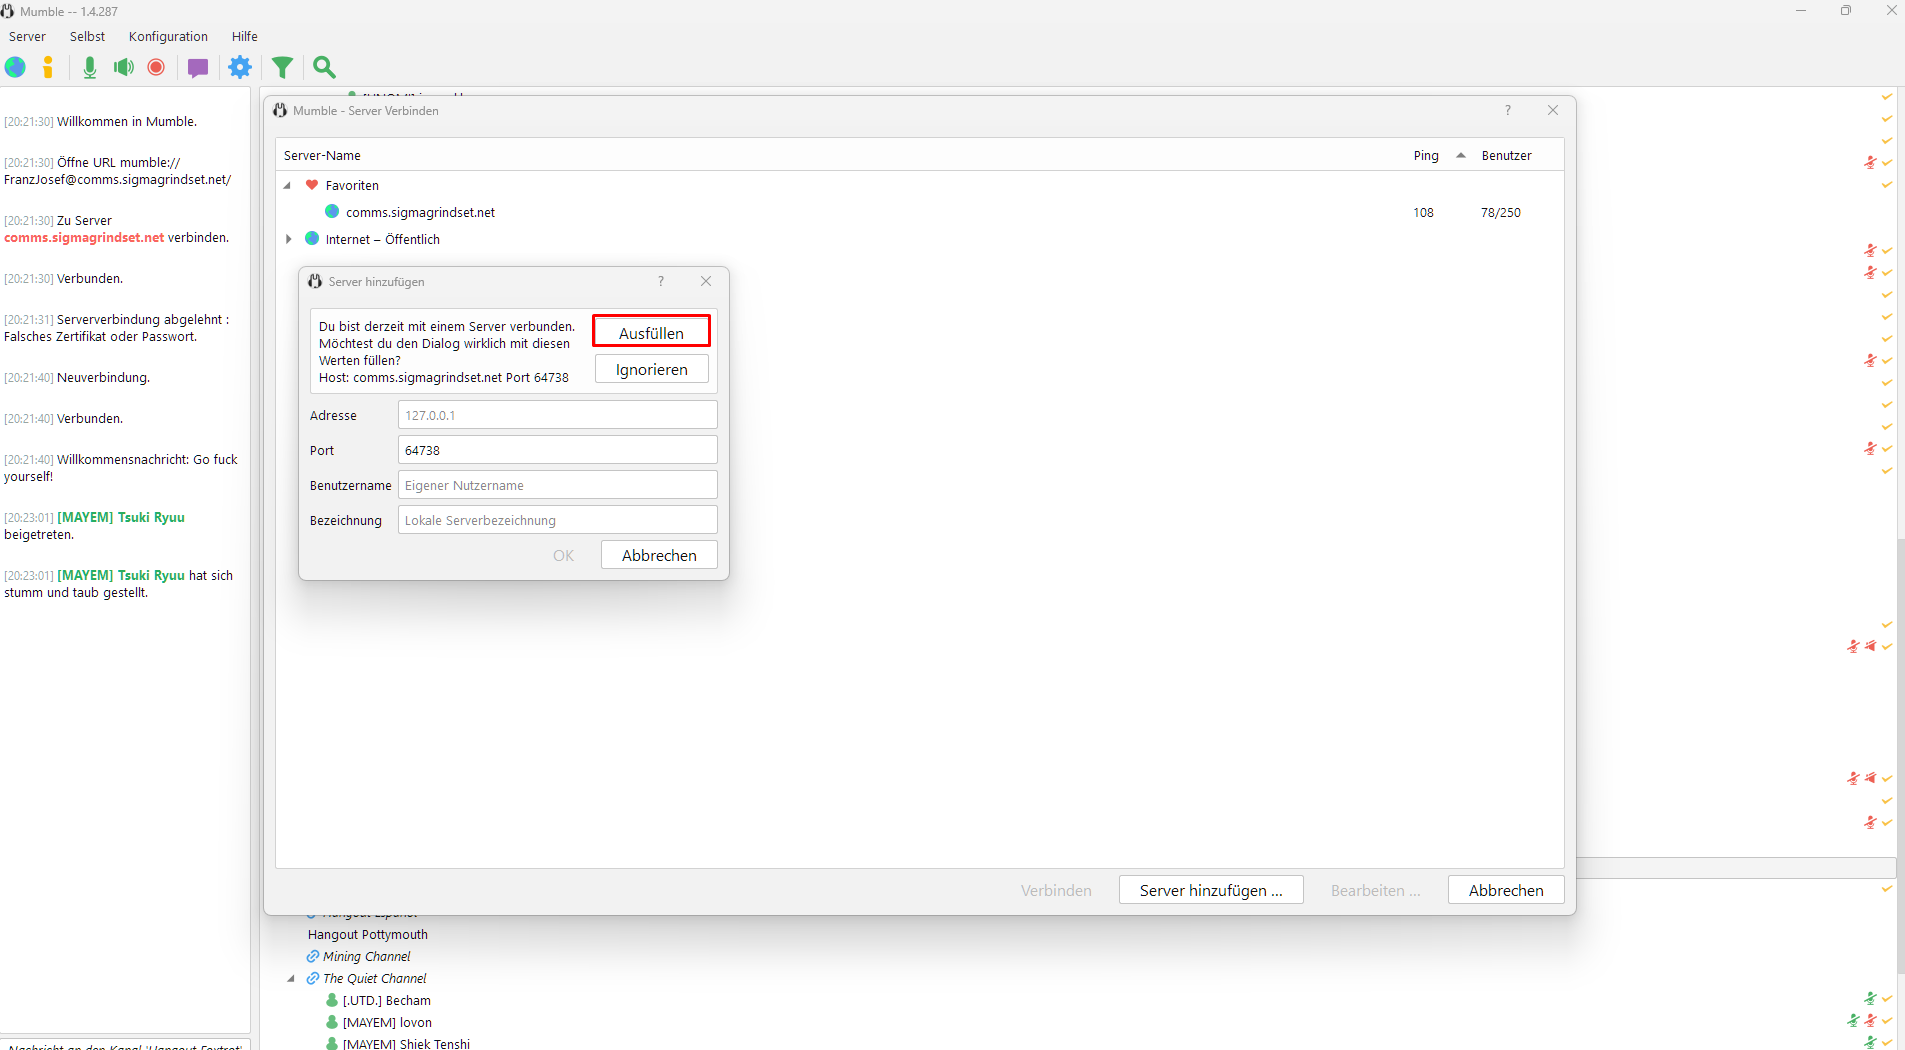Click the Internet – Öffentlich globe icon

click(312, 239)
